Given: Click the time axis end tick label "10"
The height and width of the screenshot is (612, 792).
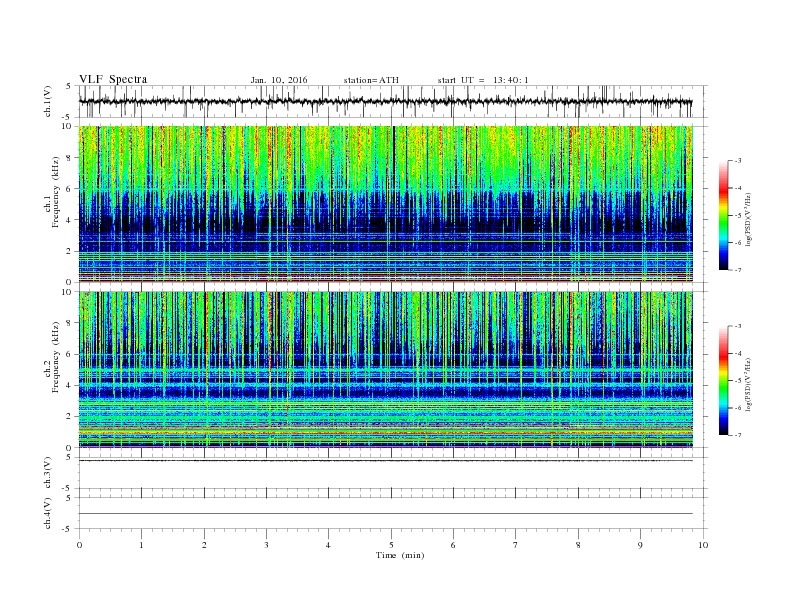Looking at the screenshot, I should click(703, 545).
